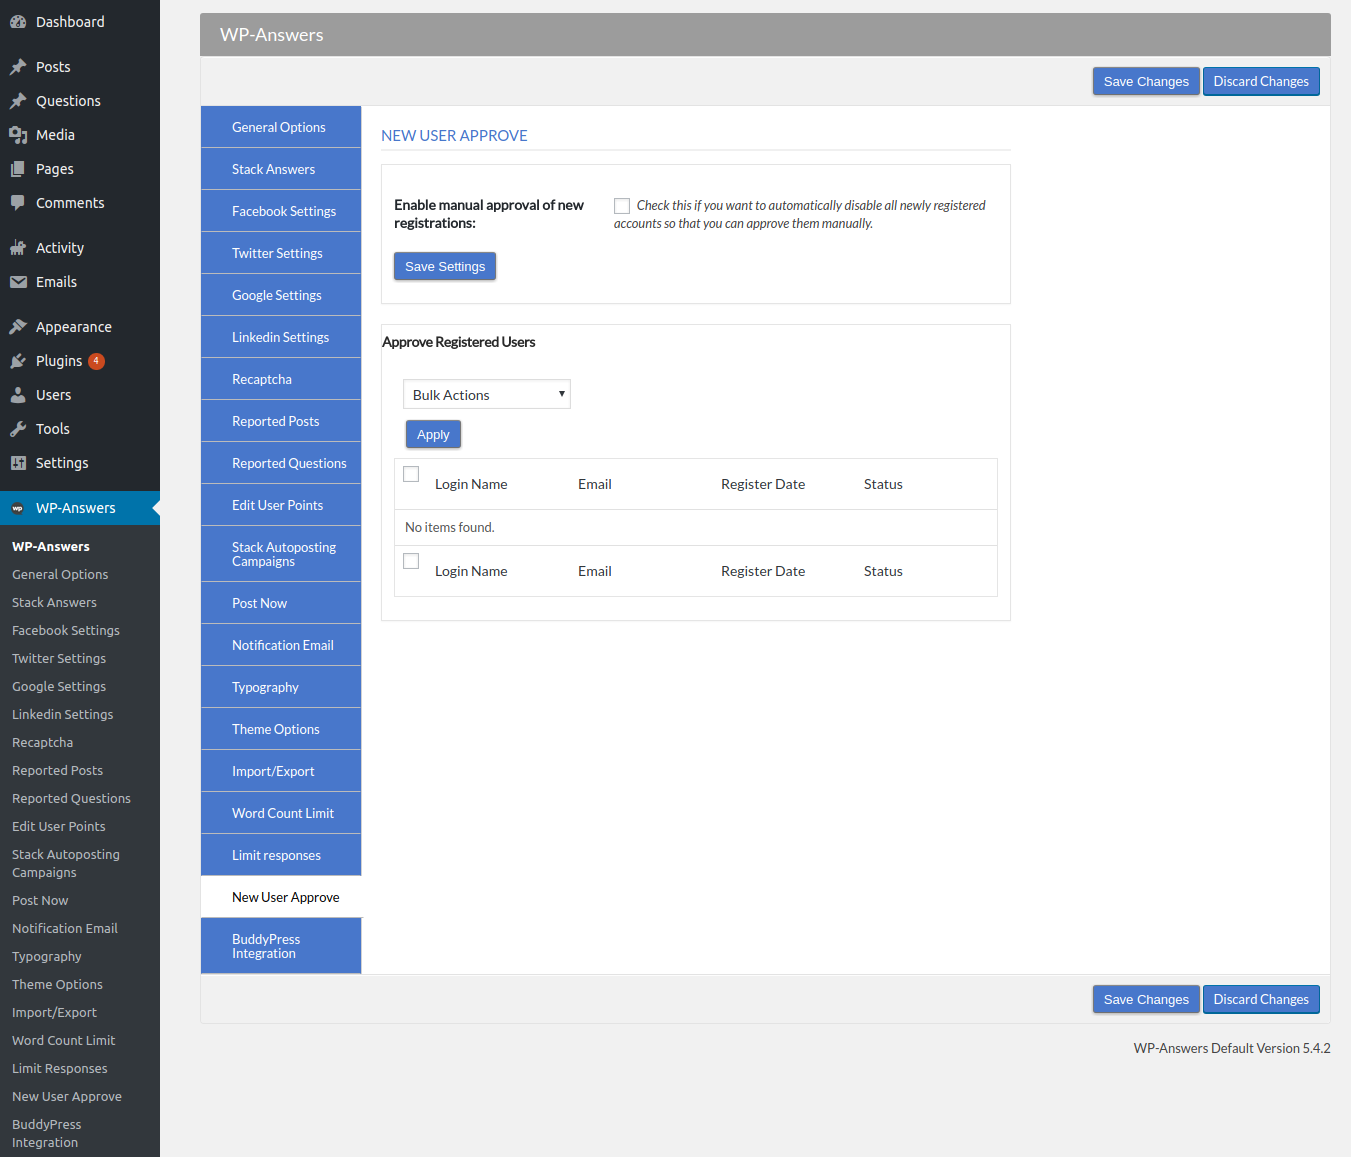Click the Questions pushpin icon
The width and height of the screenshot is (1351, 1157).
18,101
